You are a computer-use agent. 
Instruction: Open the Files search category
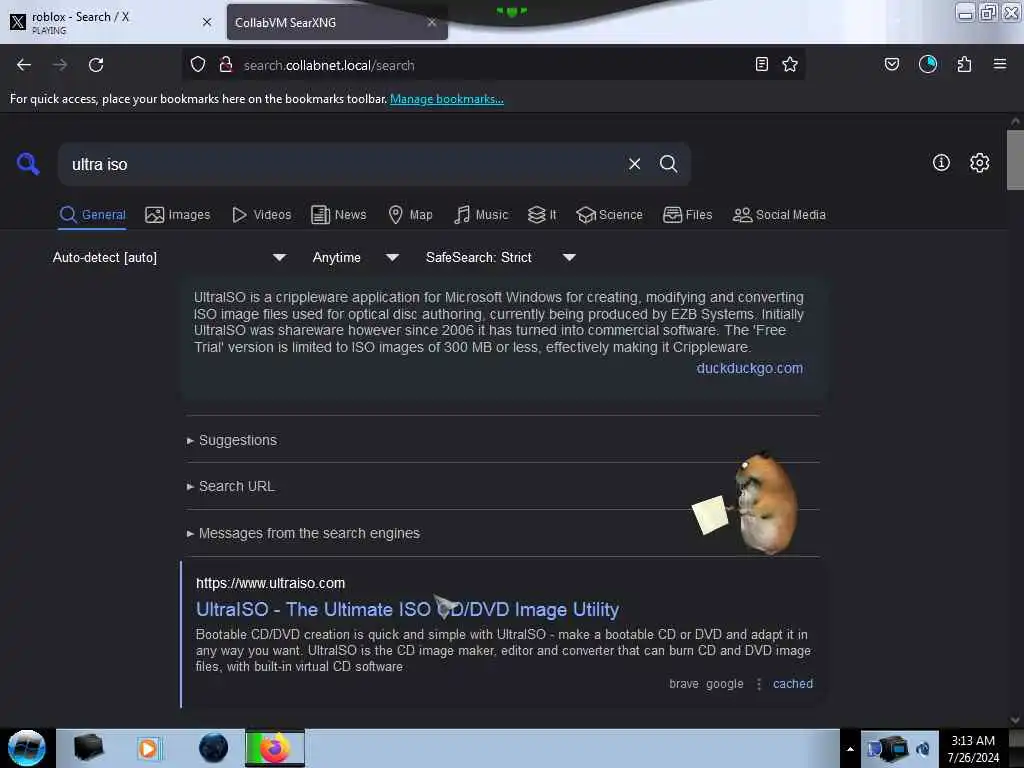click(x=688, y=215)
